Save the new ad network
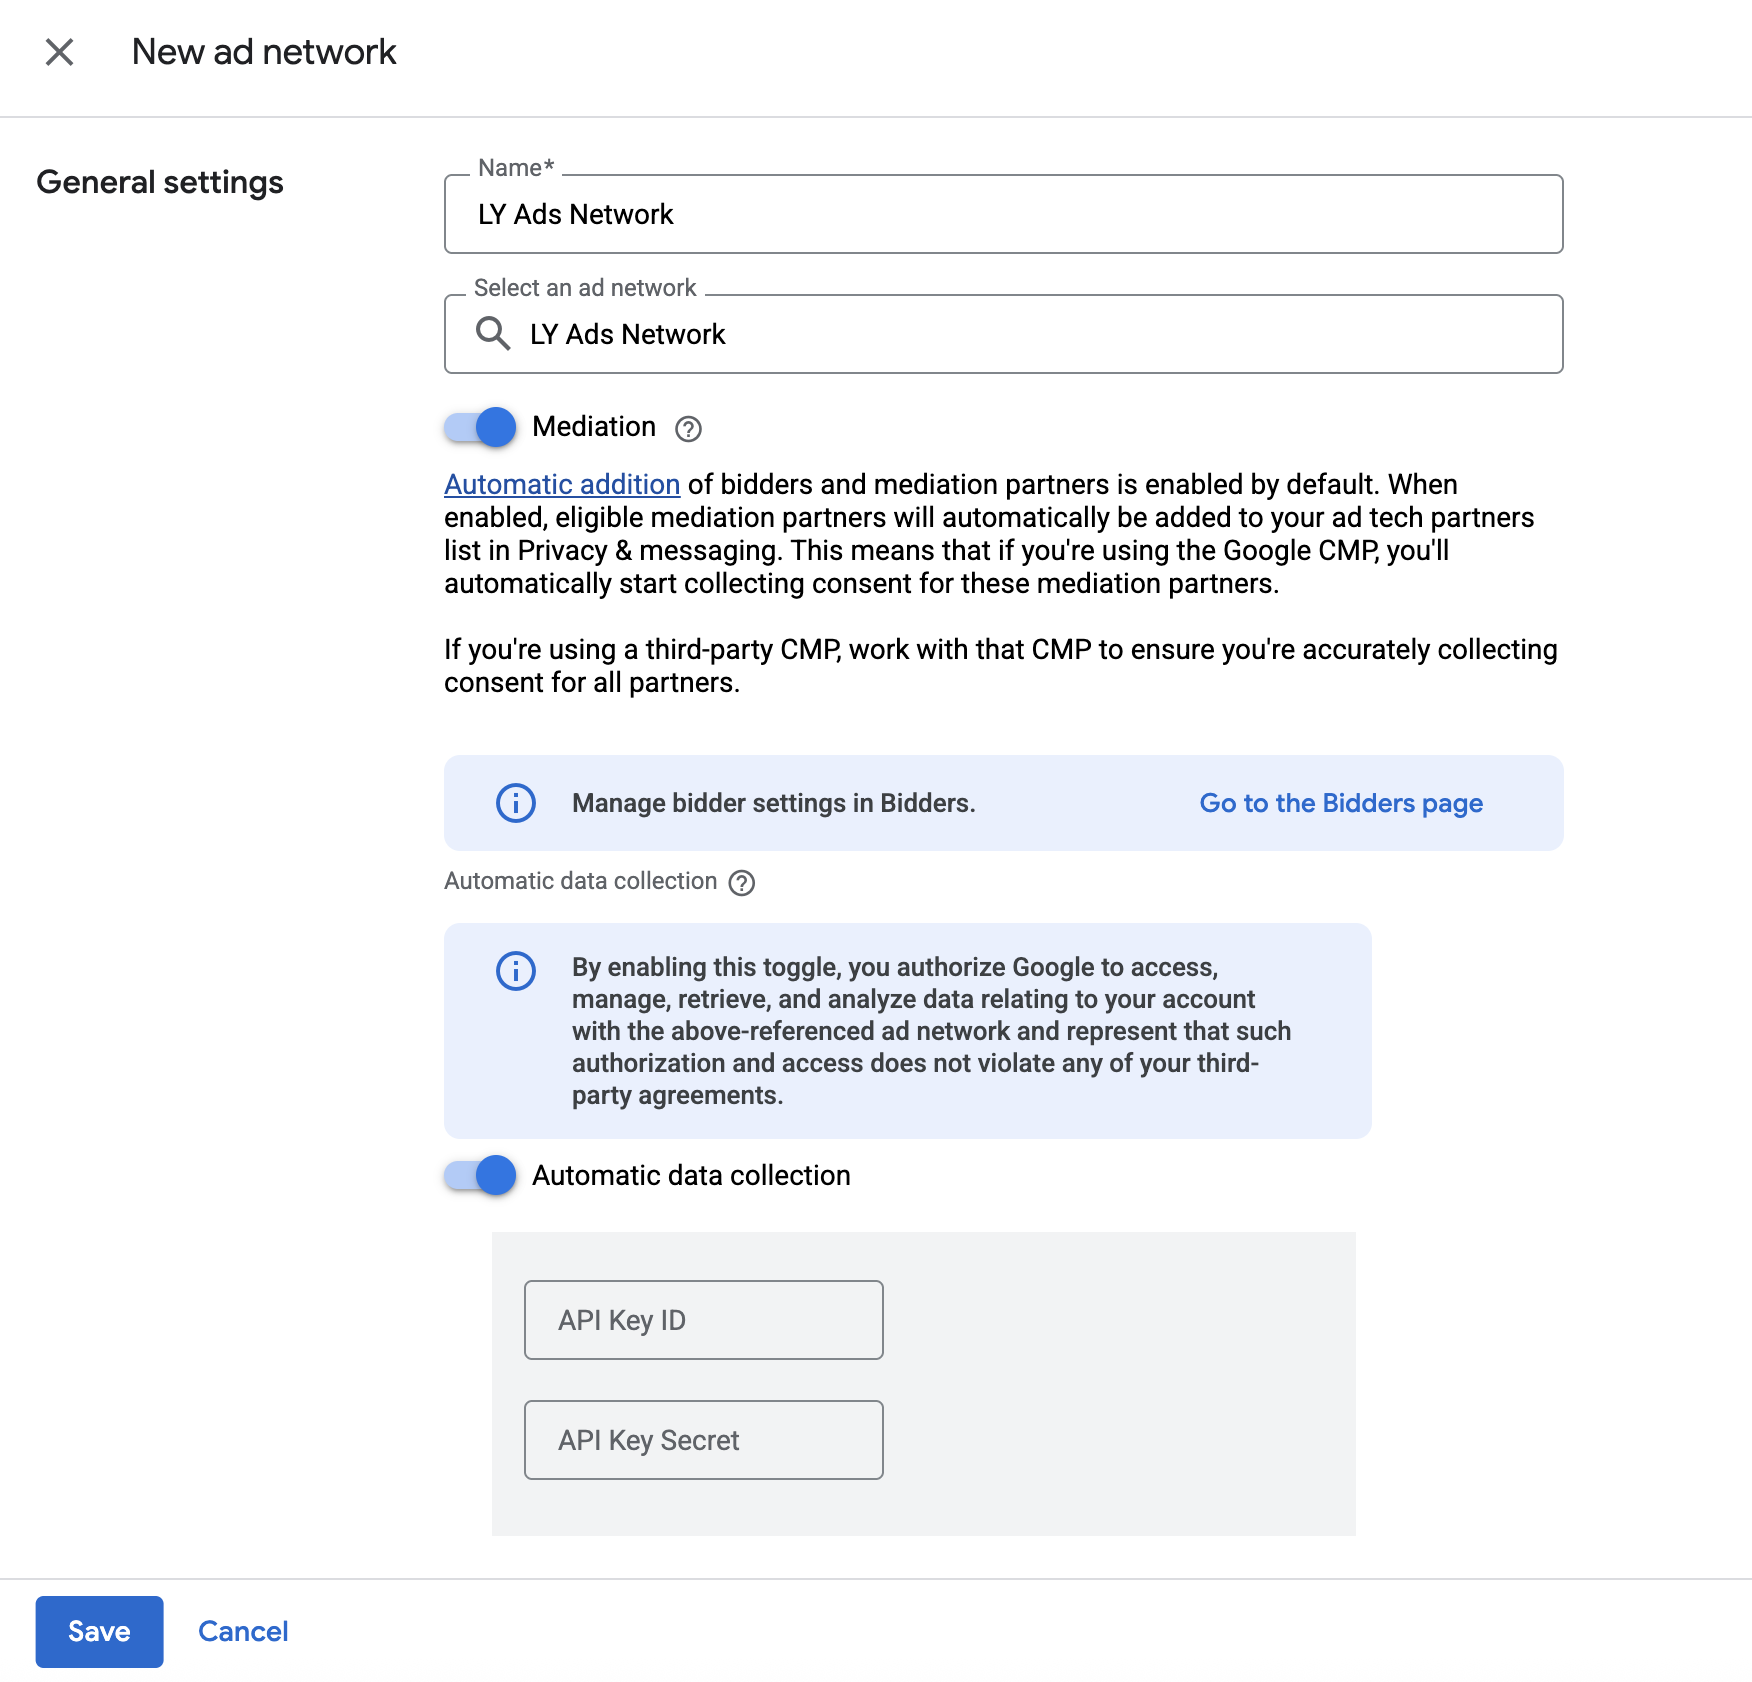Screen dimensions: 1752x1682 (x=99, y=1631)
